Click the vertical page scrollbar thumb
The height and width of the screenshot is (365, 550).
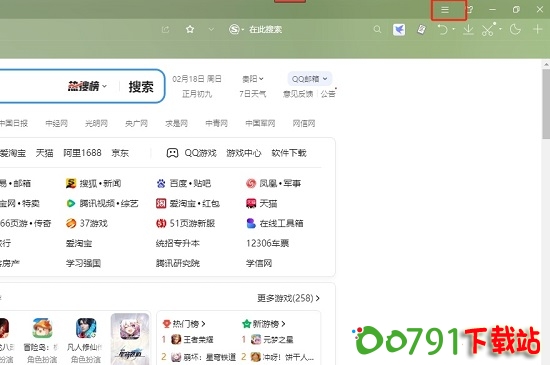coord(546,104)
